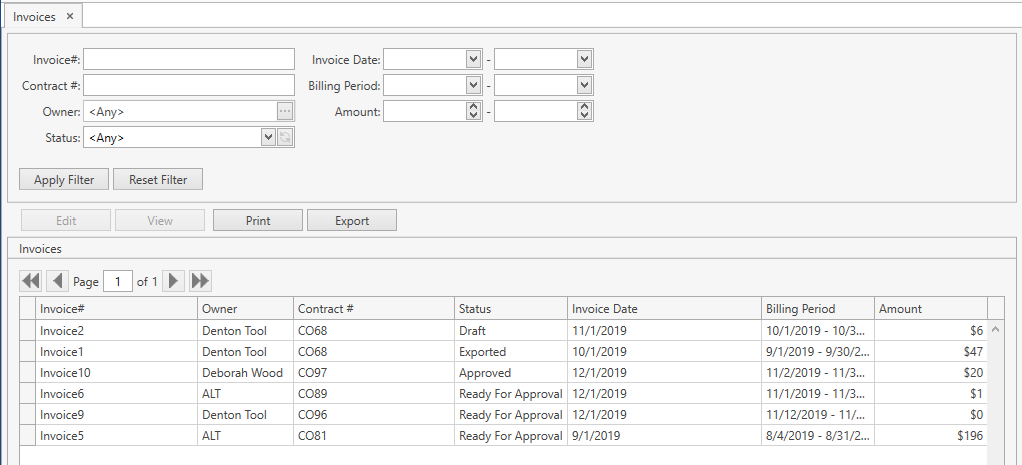Open Invoice Date start date picker
Viewport: 1022px width, 465px height.
click(474, 60)
